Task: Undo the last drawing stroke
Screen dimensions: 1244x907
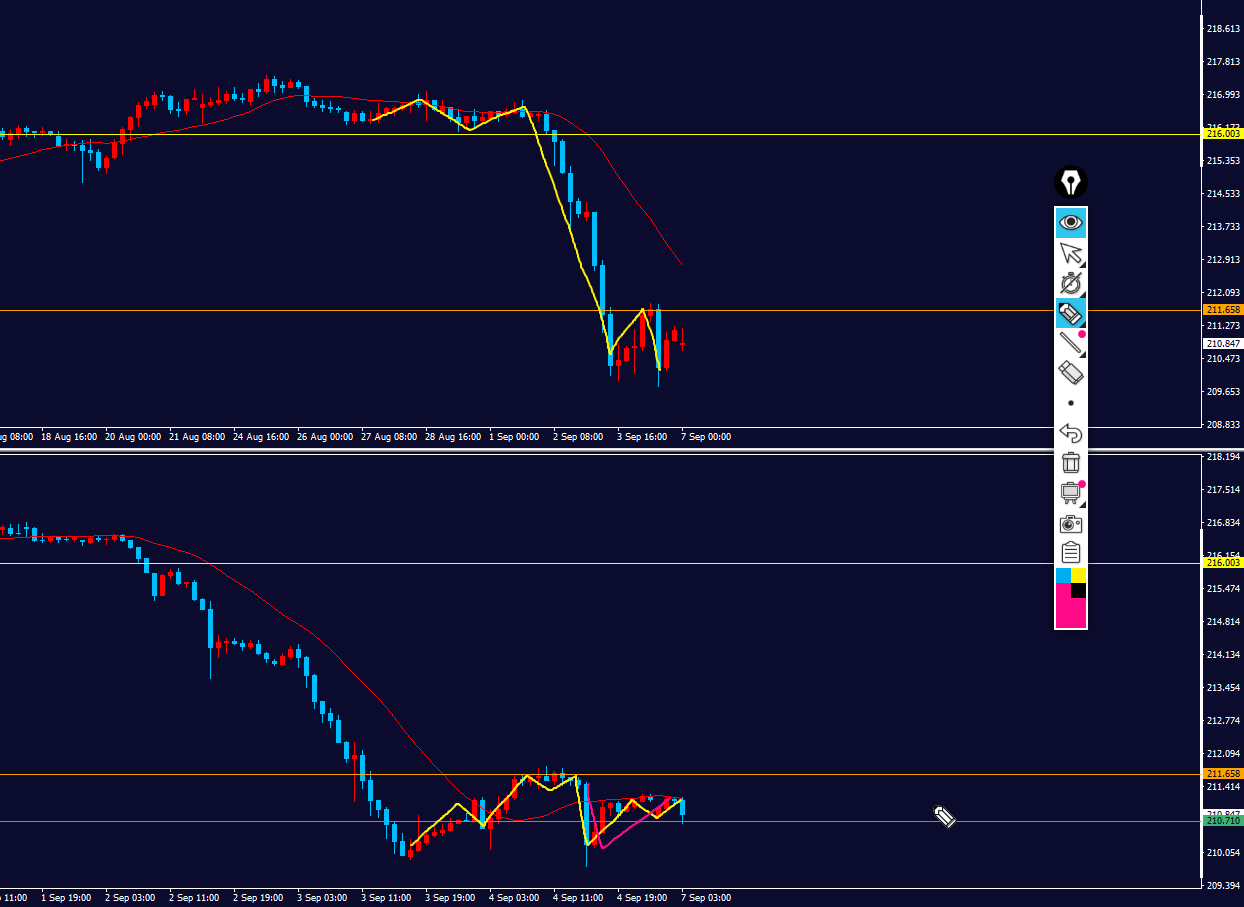Action: pos(1071,433)
